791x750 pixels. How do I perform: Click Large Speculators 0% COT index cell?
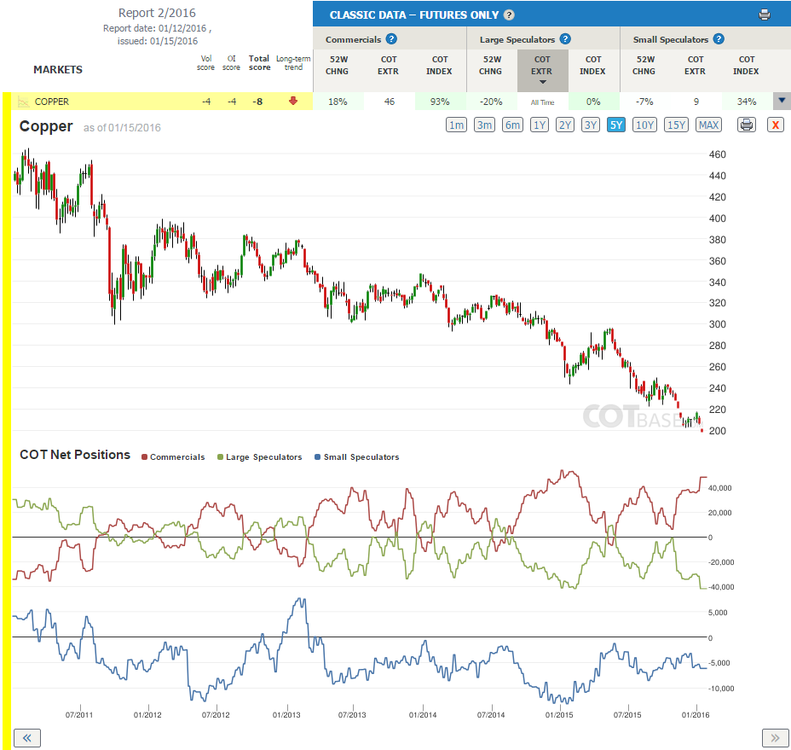coord(593,101)
